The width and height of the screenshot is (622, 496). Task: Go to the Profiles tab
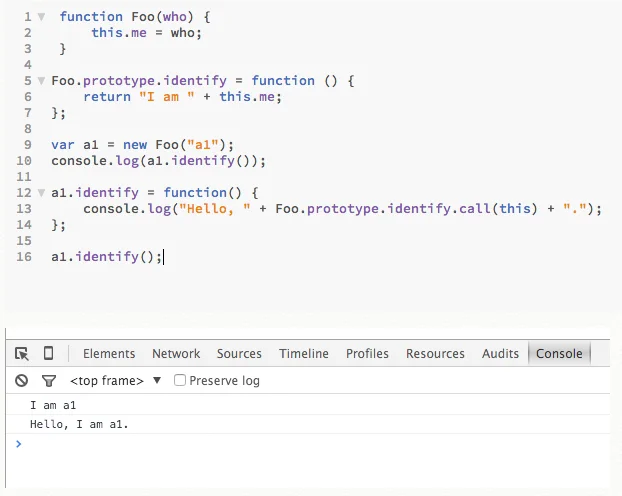(x=367, y=353)
